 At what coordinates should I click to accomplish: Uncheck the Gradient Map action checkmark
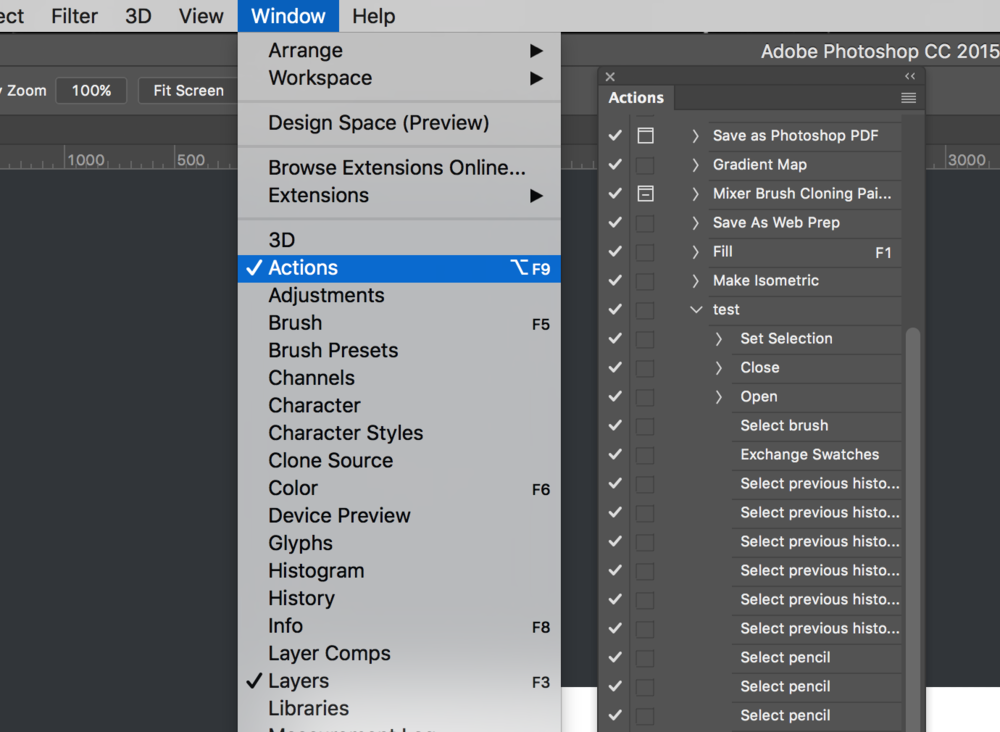[x=615, y=165]
